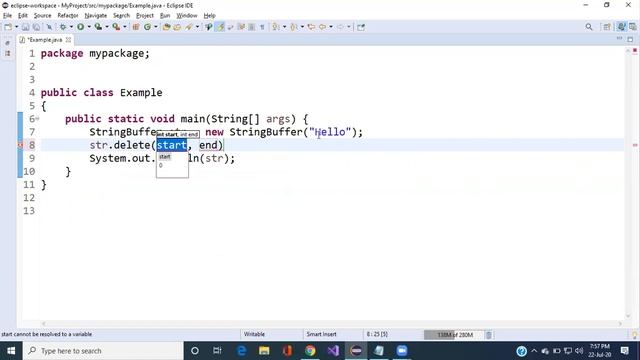Select 'start' in the parameter proposal popup
This screenshot has width=640, height=360.
point(165,157)
